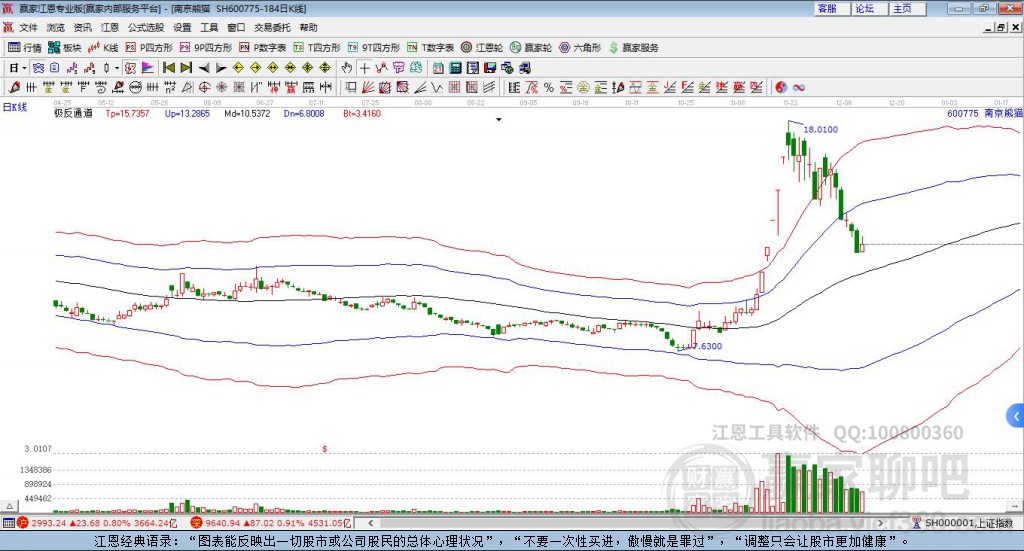The image size is (1024, 551).
Task: Open the 交易委托 menu
Action: [x=272, y=27]
